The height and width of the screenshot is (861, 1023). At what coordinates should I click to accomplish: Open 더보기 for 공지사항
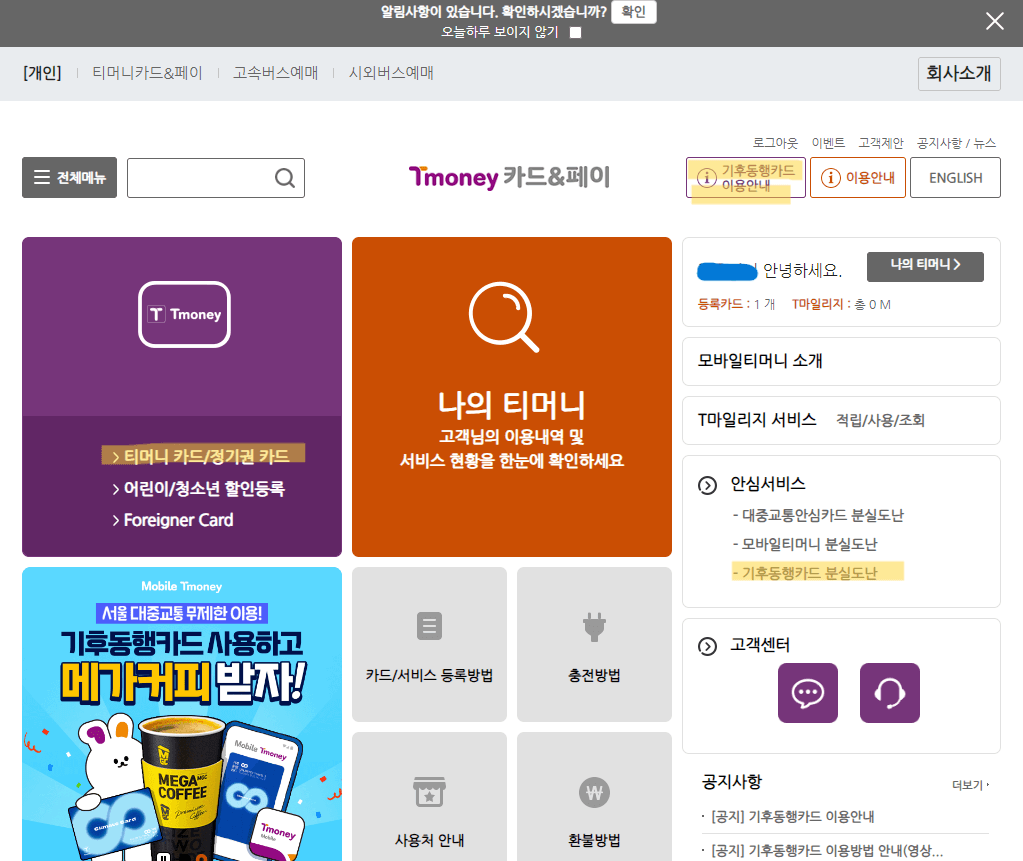pos(970,785)
